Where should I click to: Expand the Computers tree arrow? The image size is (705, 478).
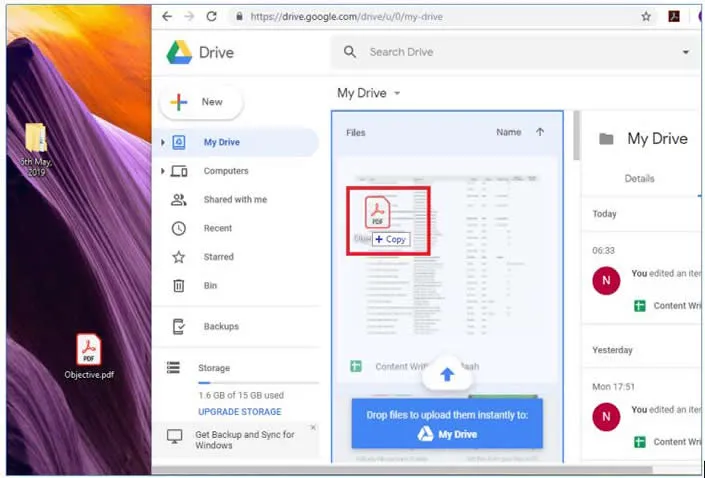[x=163, y=172]
